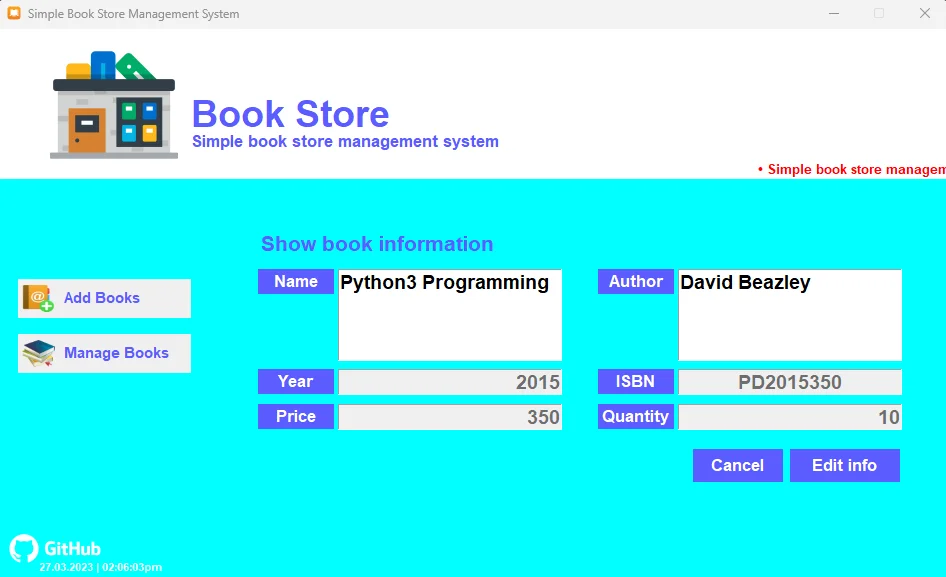
Task: Click the red scrolling marquee text
Action: point(851,170)
